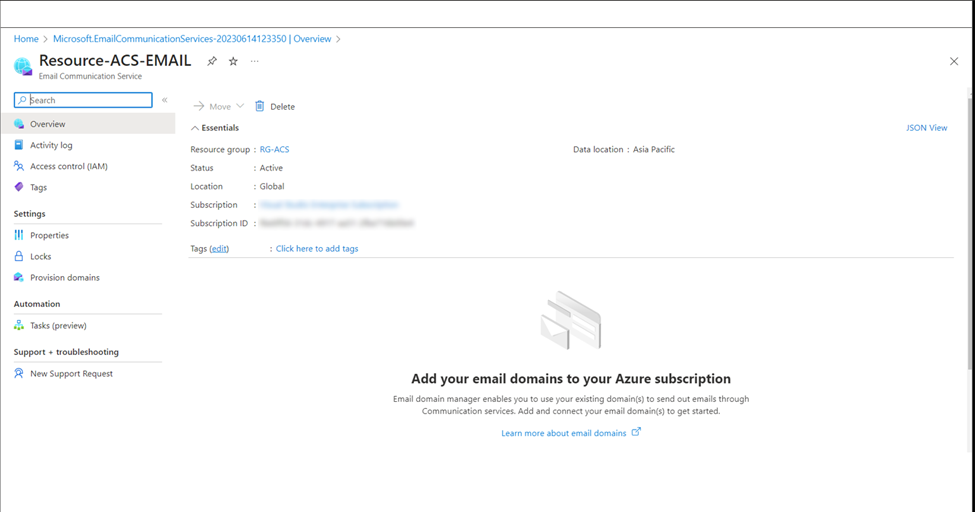Collapse the sidebar with the double chevron
The image size is (975, 512).
(165, 100)
